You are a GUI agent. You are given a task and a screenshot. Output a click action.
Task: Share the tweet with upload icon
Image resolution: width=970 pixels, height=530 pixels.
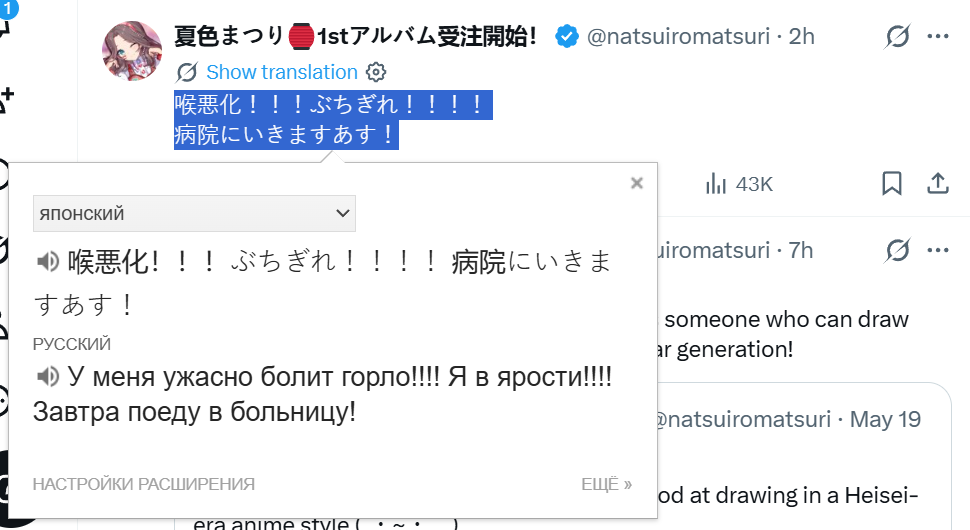(x=938, y=184)
